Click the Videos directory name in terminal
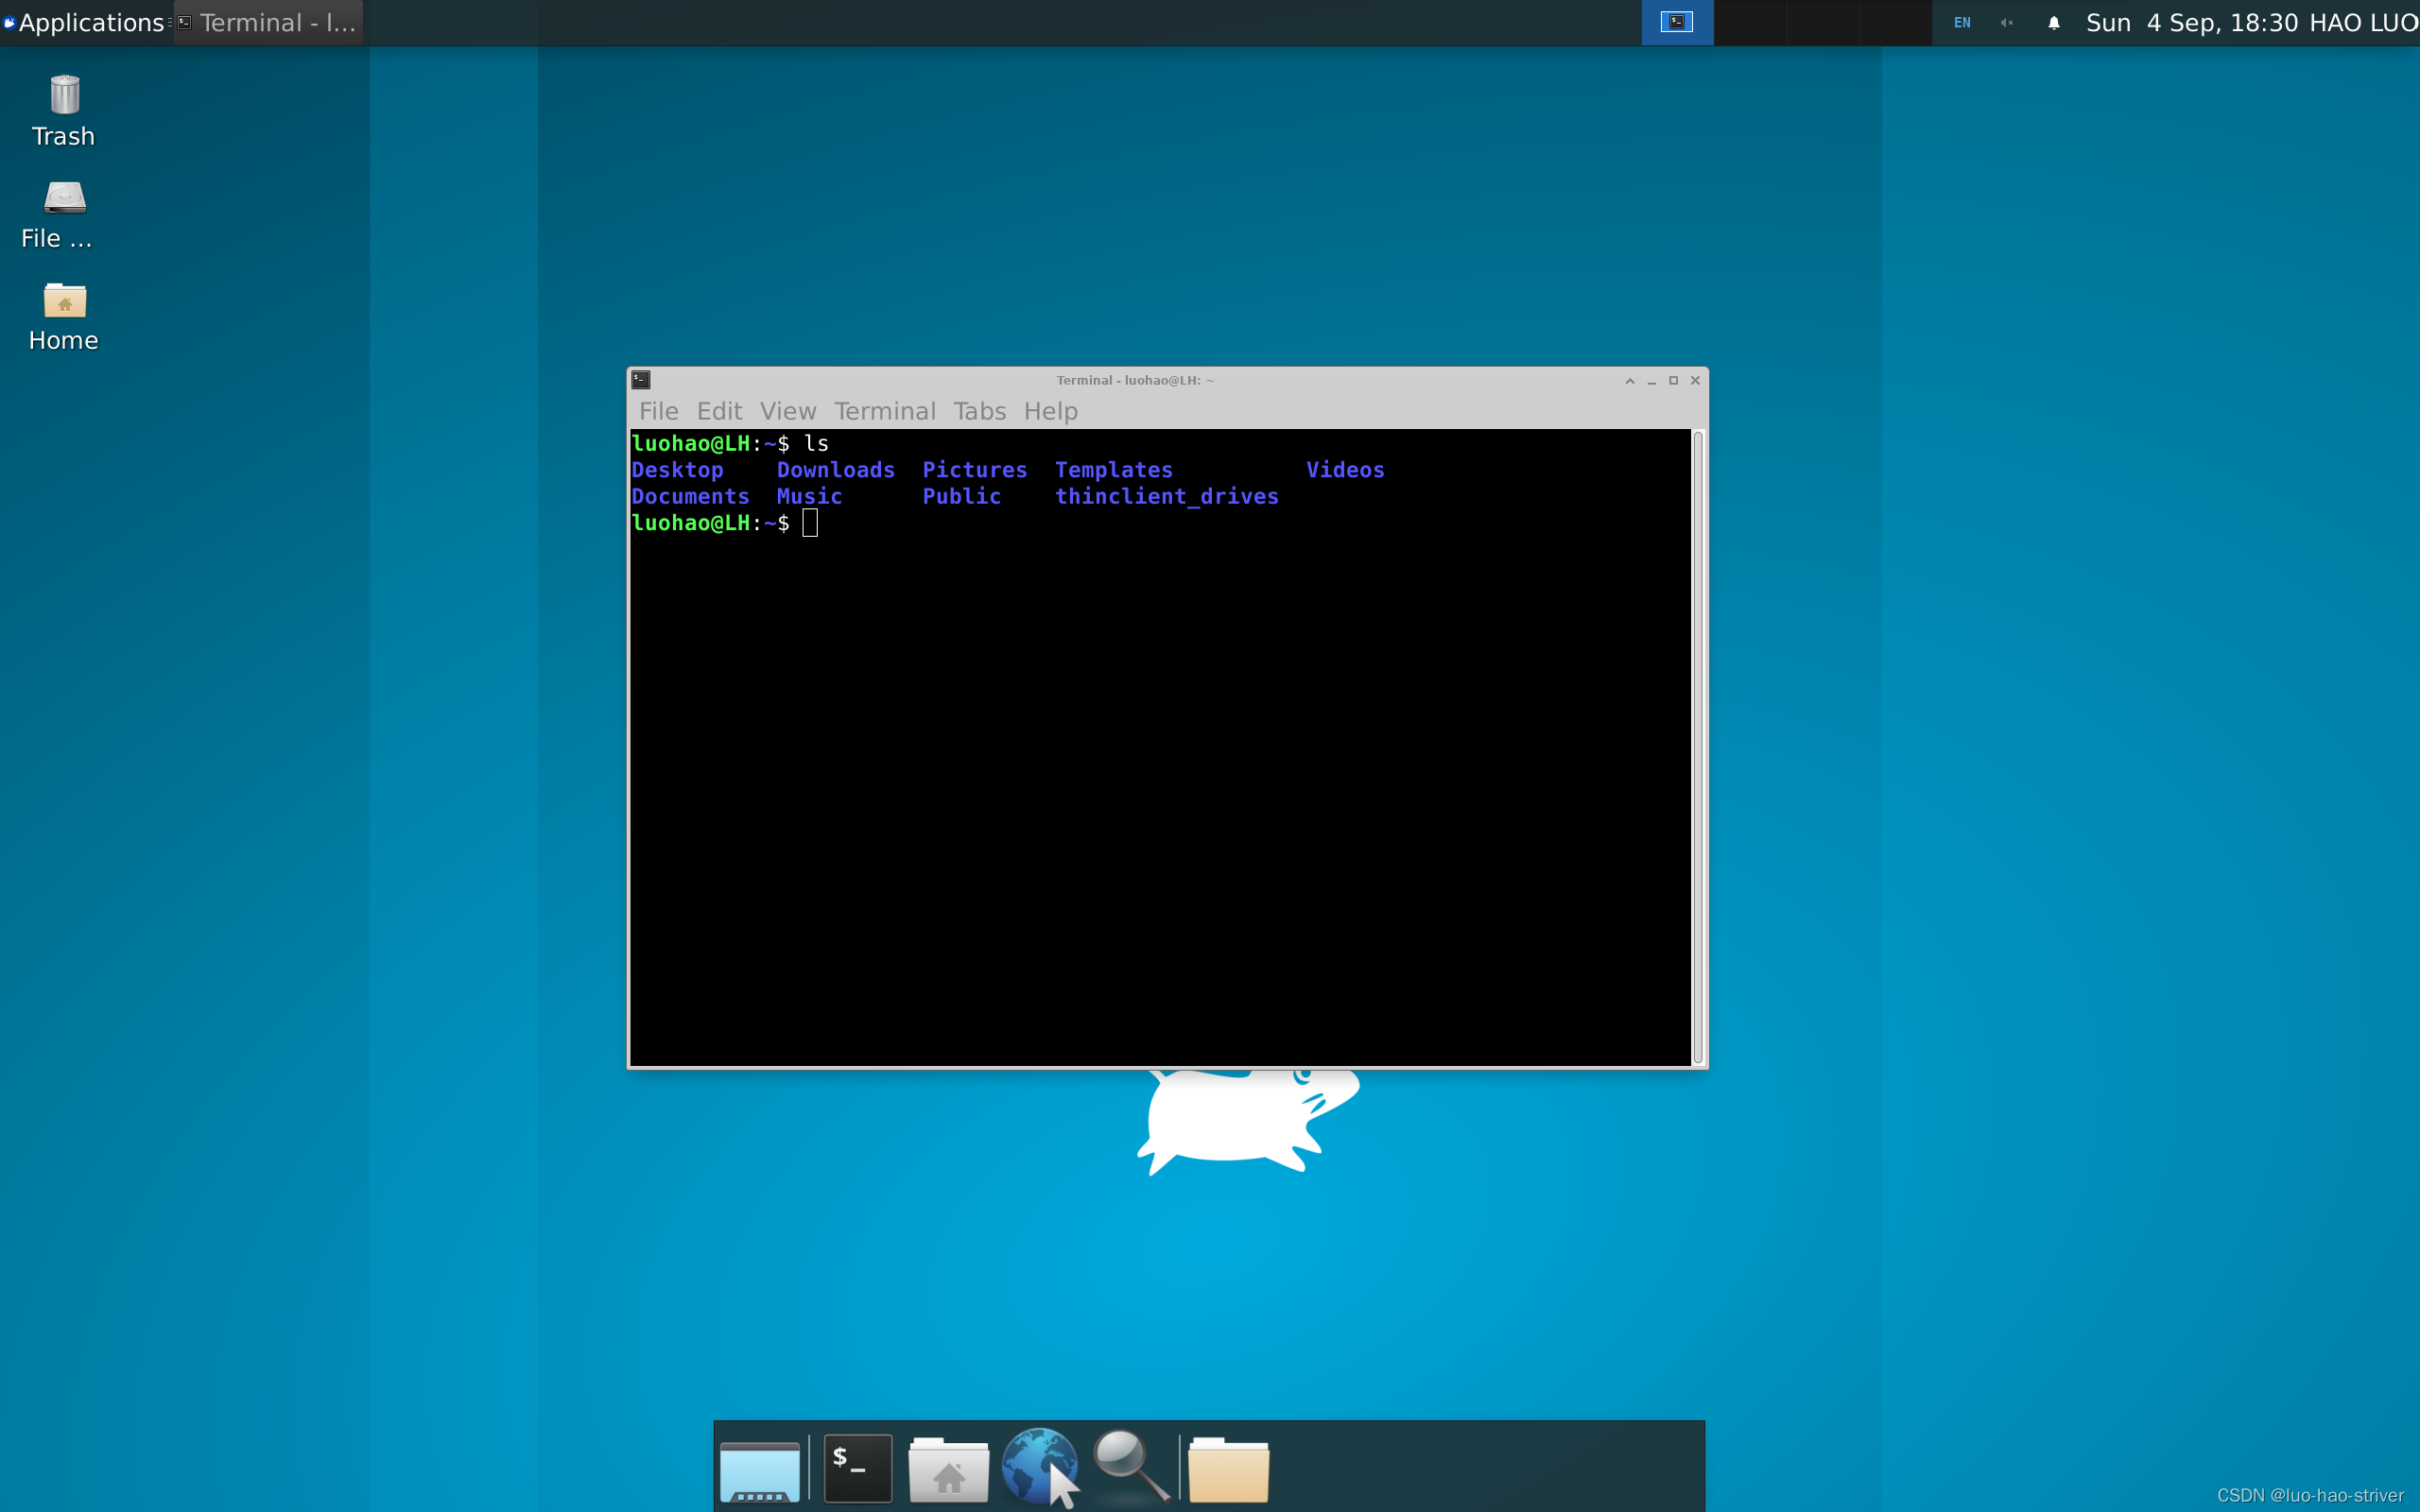The height and width of the screenshot is (1512, 2420). [1345, 470]
